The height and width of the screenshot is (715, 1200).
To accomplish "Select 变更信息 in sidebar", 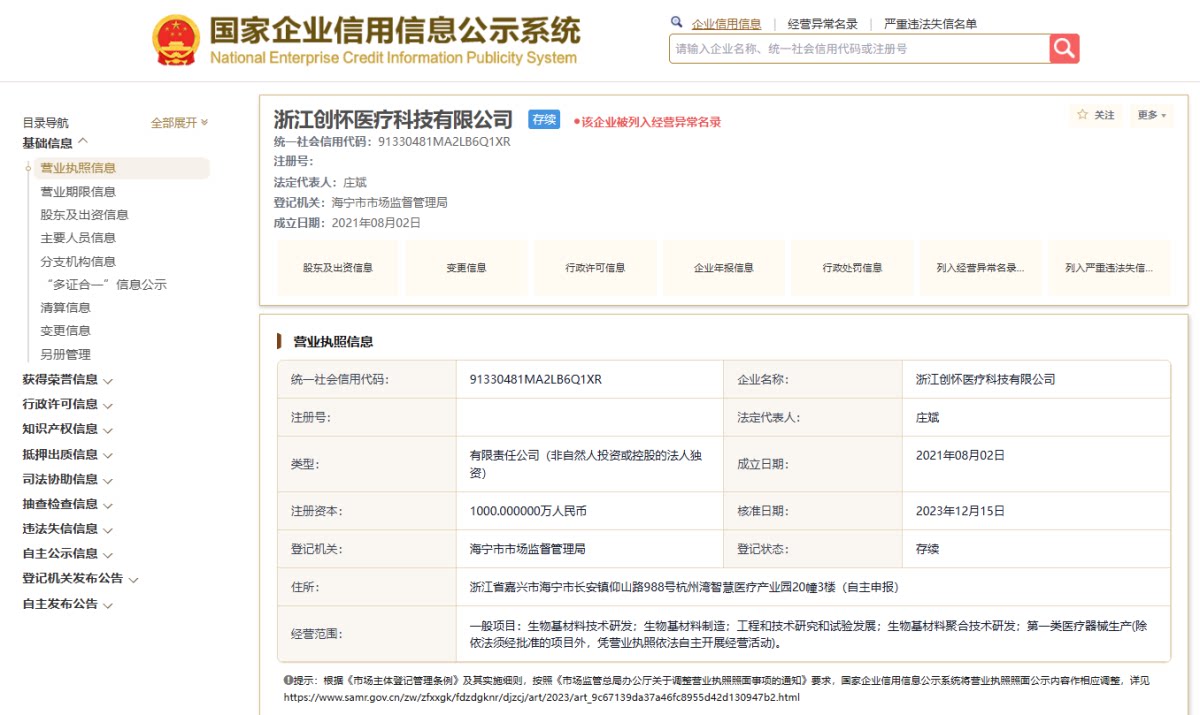I will coord(65,331).
